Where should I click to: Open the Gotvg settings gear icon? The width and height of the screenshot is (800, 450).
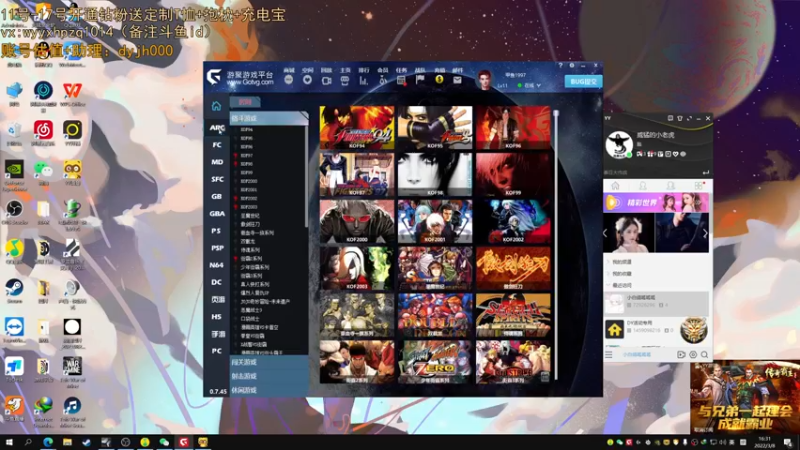[x=572, y=66]
